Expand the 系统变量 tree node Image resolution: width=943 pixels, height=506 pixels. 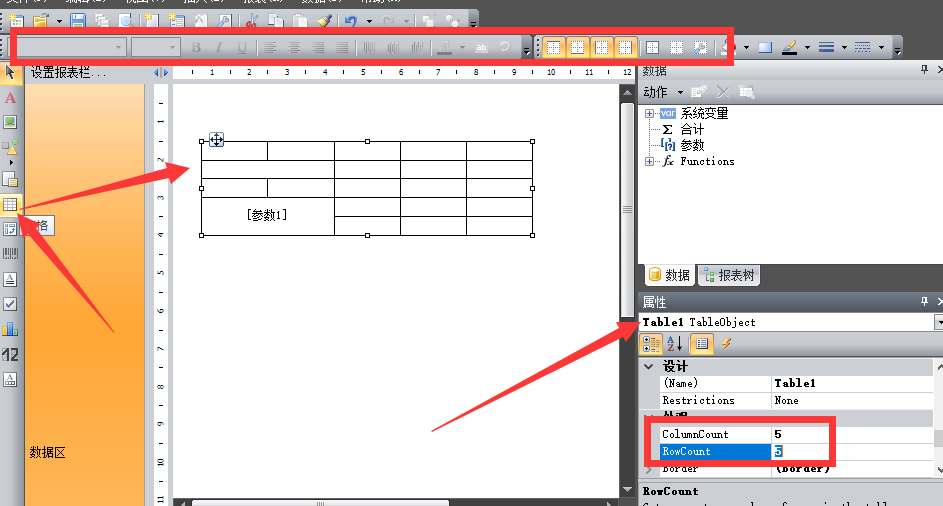(649, 113)
